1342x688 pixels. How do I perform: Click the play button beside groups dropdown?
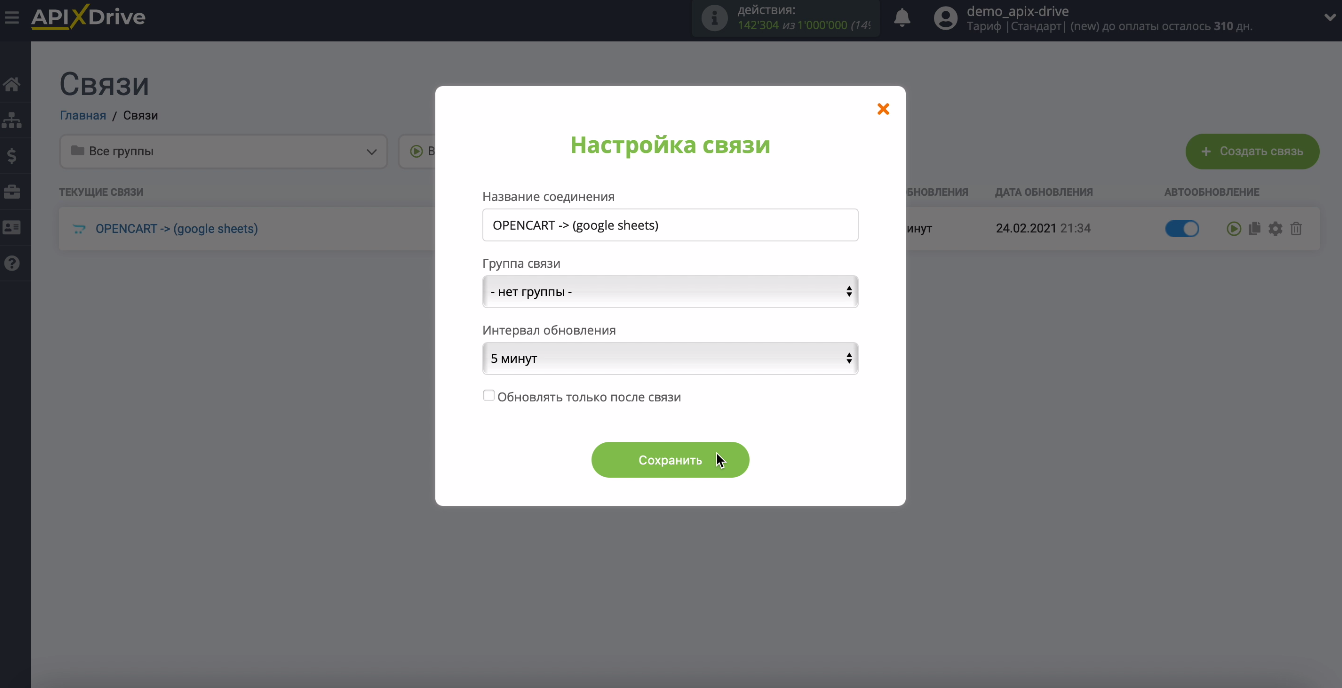pos(417,152)
